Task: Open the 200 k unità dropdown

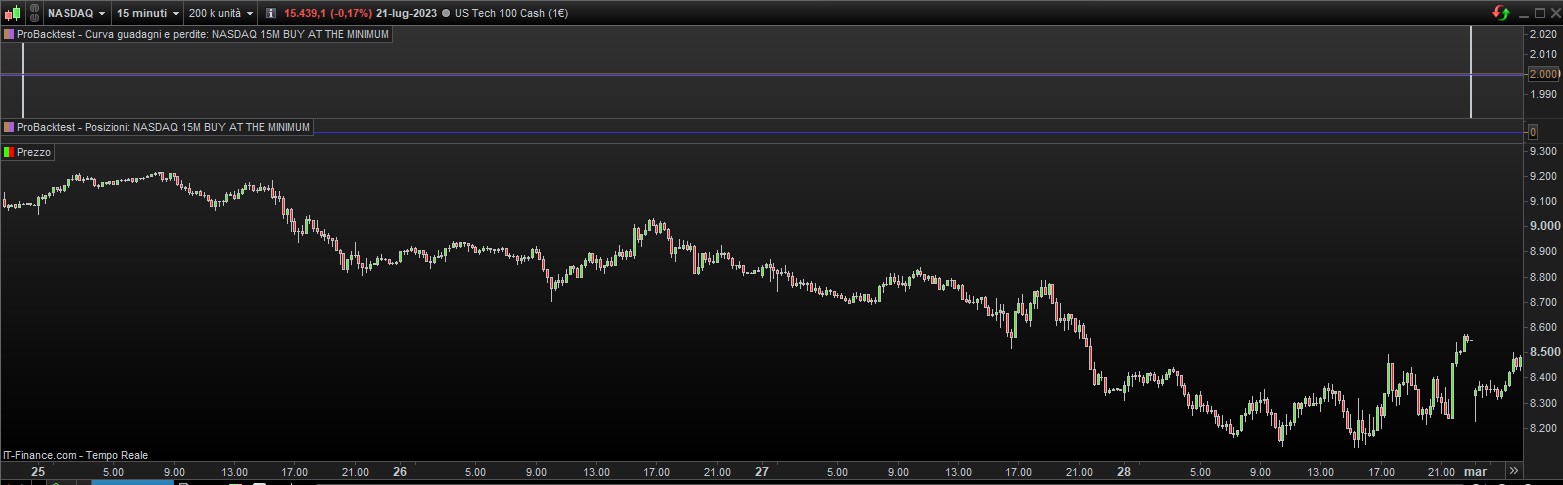Action: coord(221,13)
